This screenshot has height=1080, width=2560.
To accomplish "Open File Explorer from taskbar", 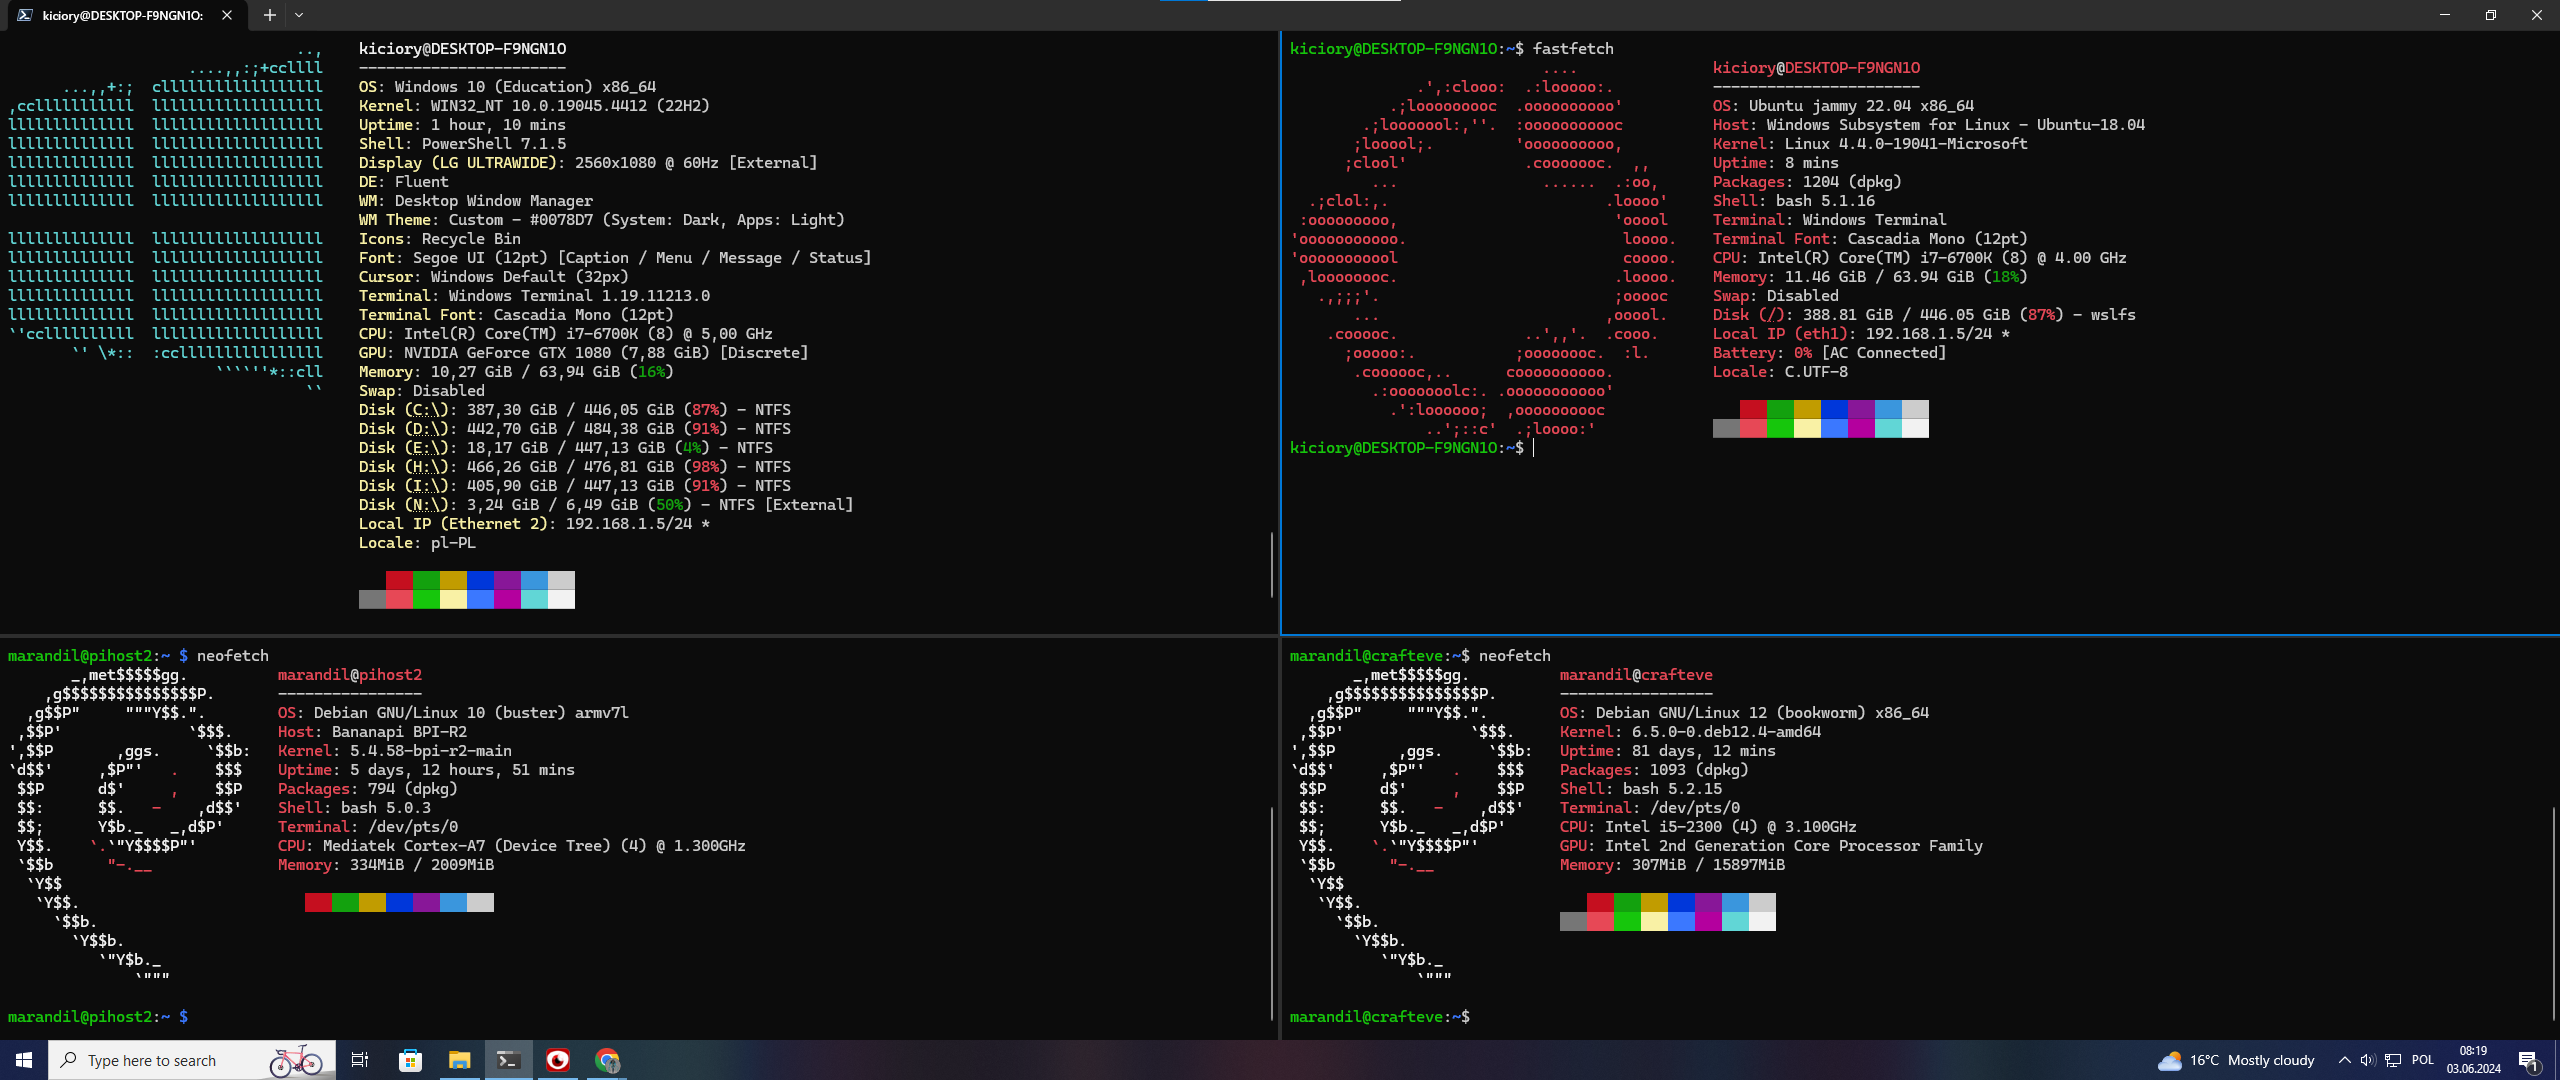I will (x=459, y=1060).
